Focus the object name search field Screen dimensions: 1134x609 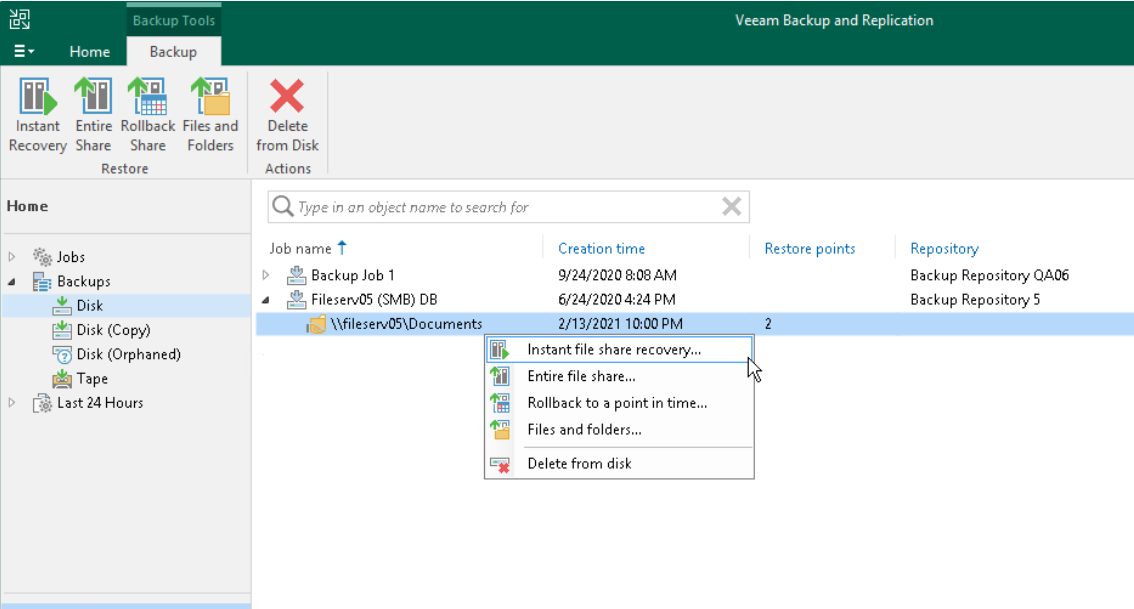point(508,207)
